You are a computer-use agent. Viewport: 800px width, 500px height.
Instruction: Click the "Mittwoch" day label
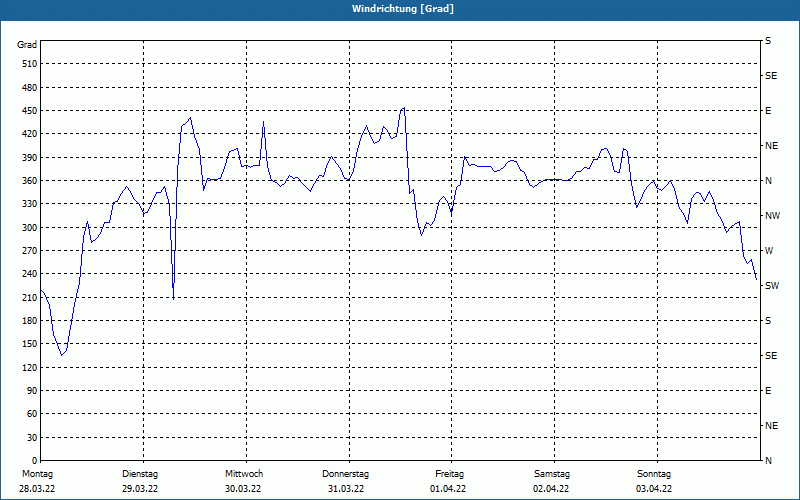tap(244, 474)
